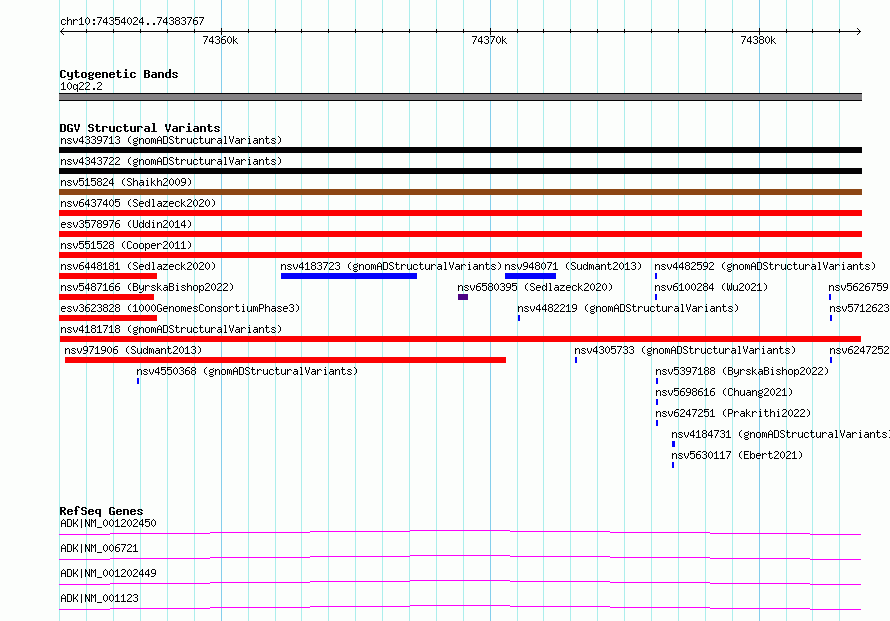Click the red bar under nsv4181718
Image resolution: width=890 pixels, height=621 pixels.
pos(460,339)
